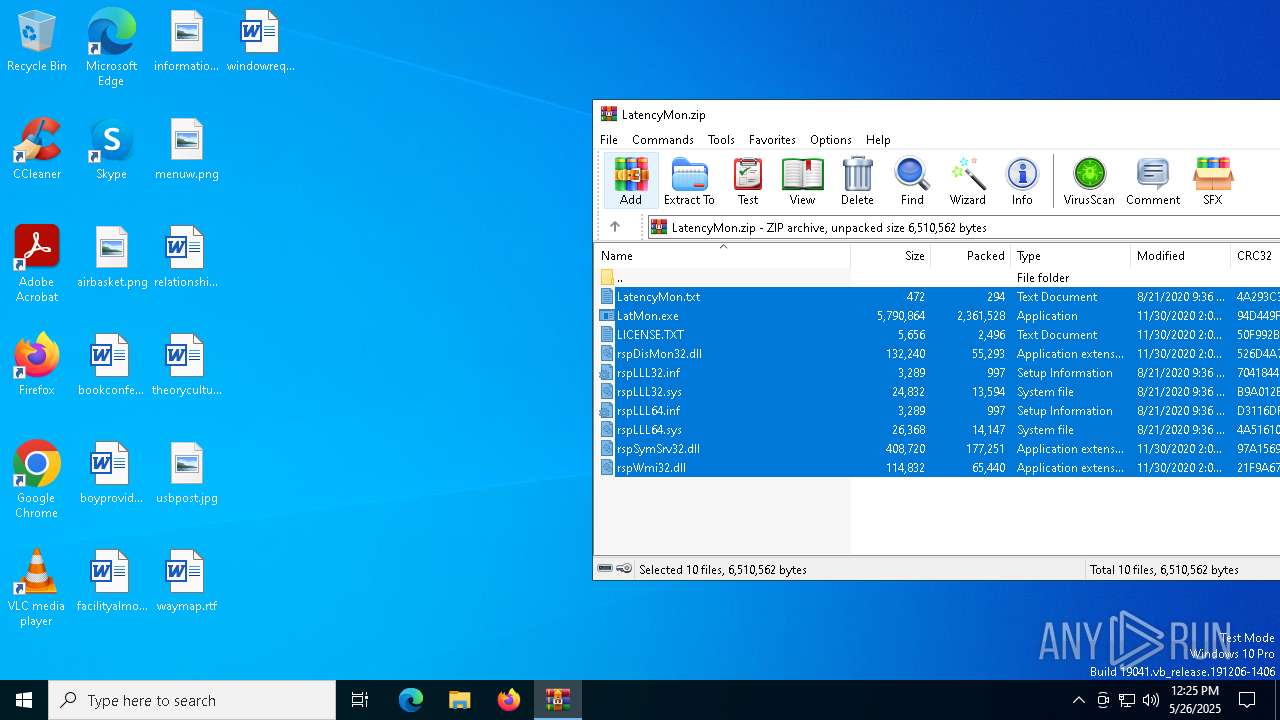Select rspLLL32.sys in file list
The width and height of the screenshot is (1280, 720).
[937, 392]
